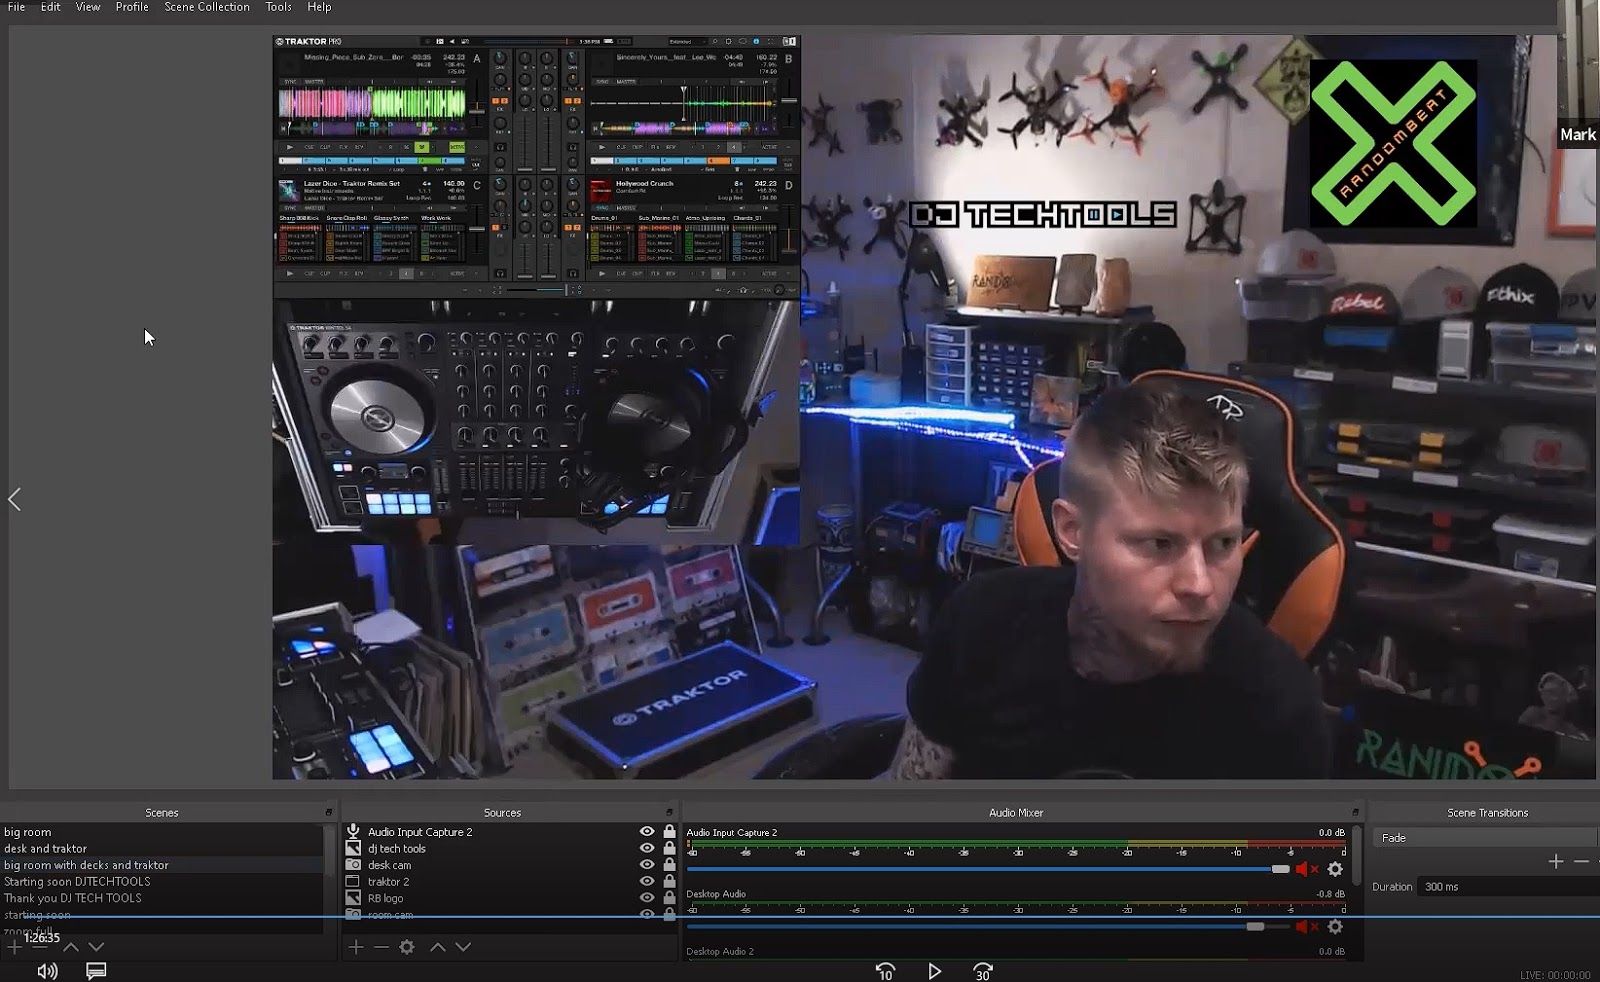The width and height of the screenshot is (1600, 982).
Task: Open the Scene Collection menu
Action: [206, 7]
